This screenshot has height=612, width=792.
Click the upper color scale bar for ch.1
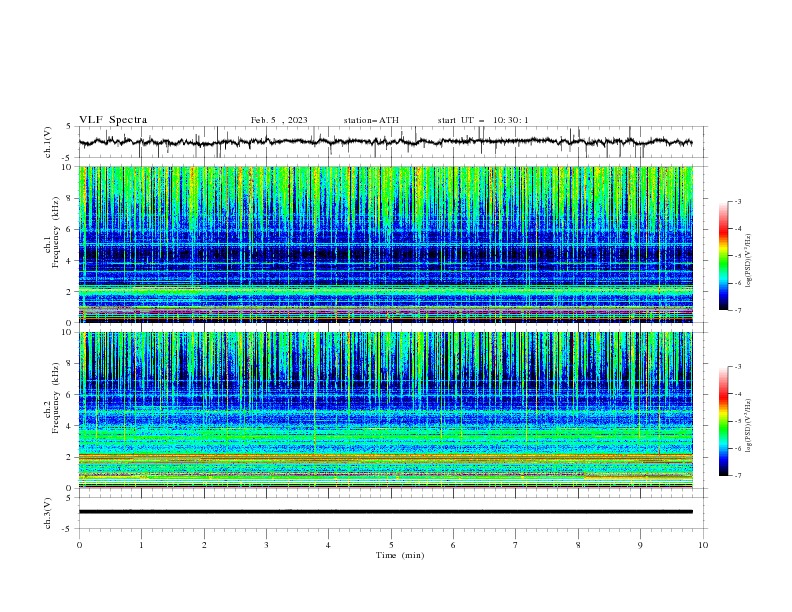724,256
